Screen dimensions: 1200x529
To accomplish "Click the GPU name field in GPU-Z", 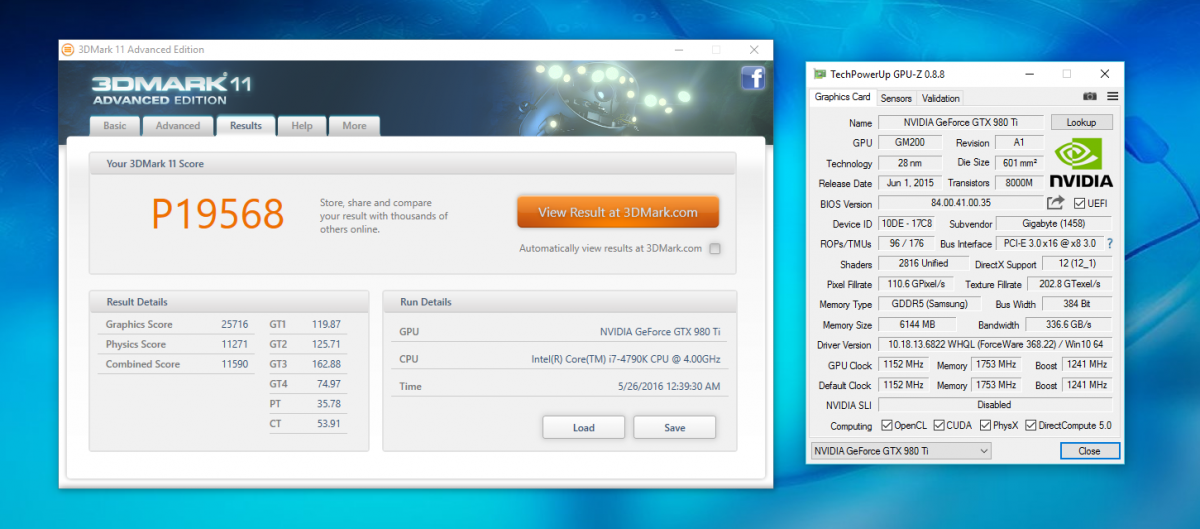I will [961, 122].
